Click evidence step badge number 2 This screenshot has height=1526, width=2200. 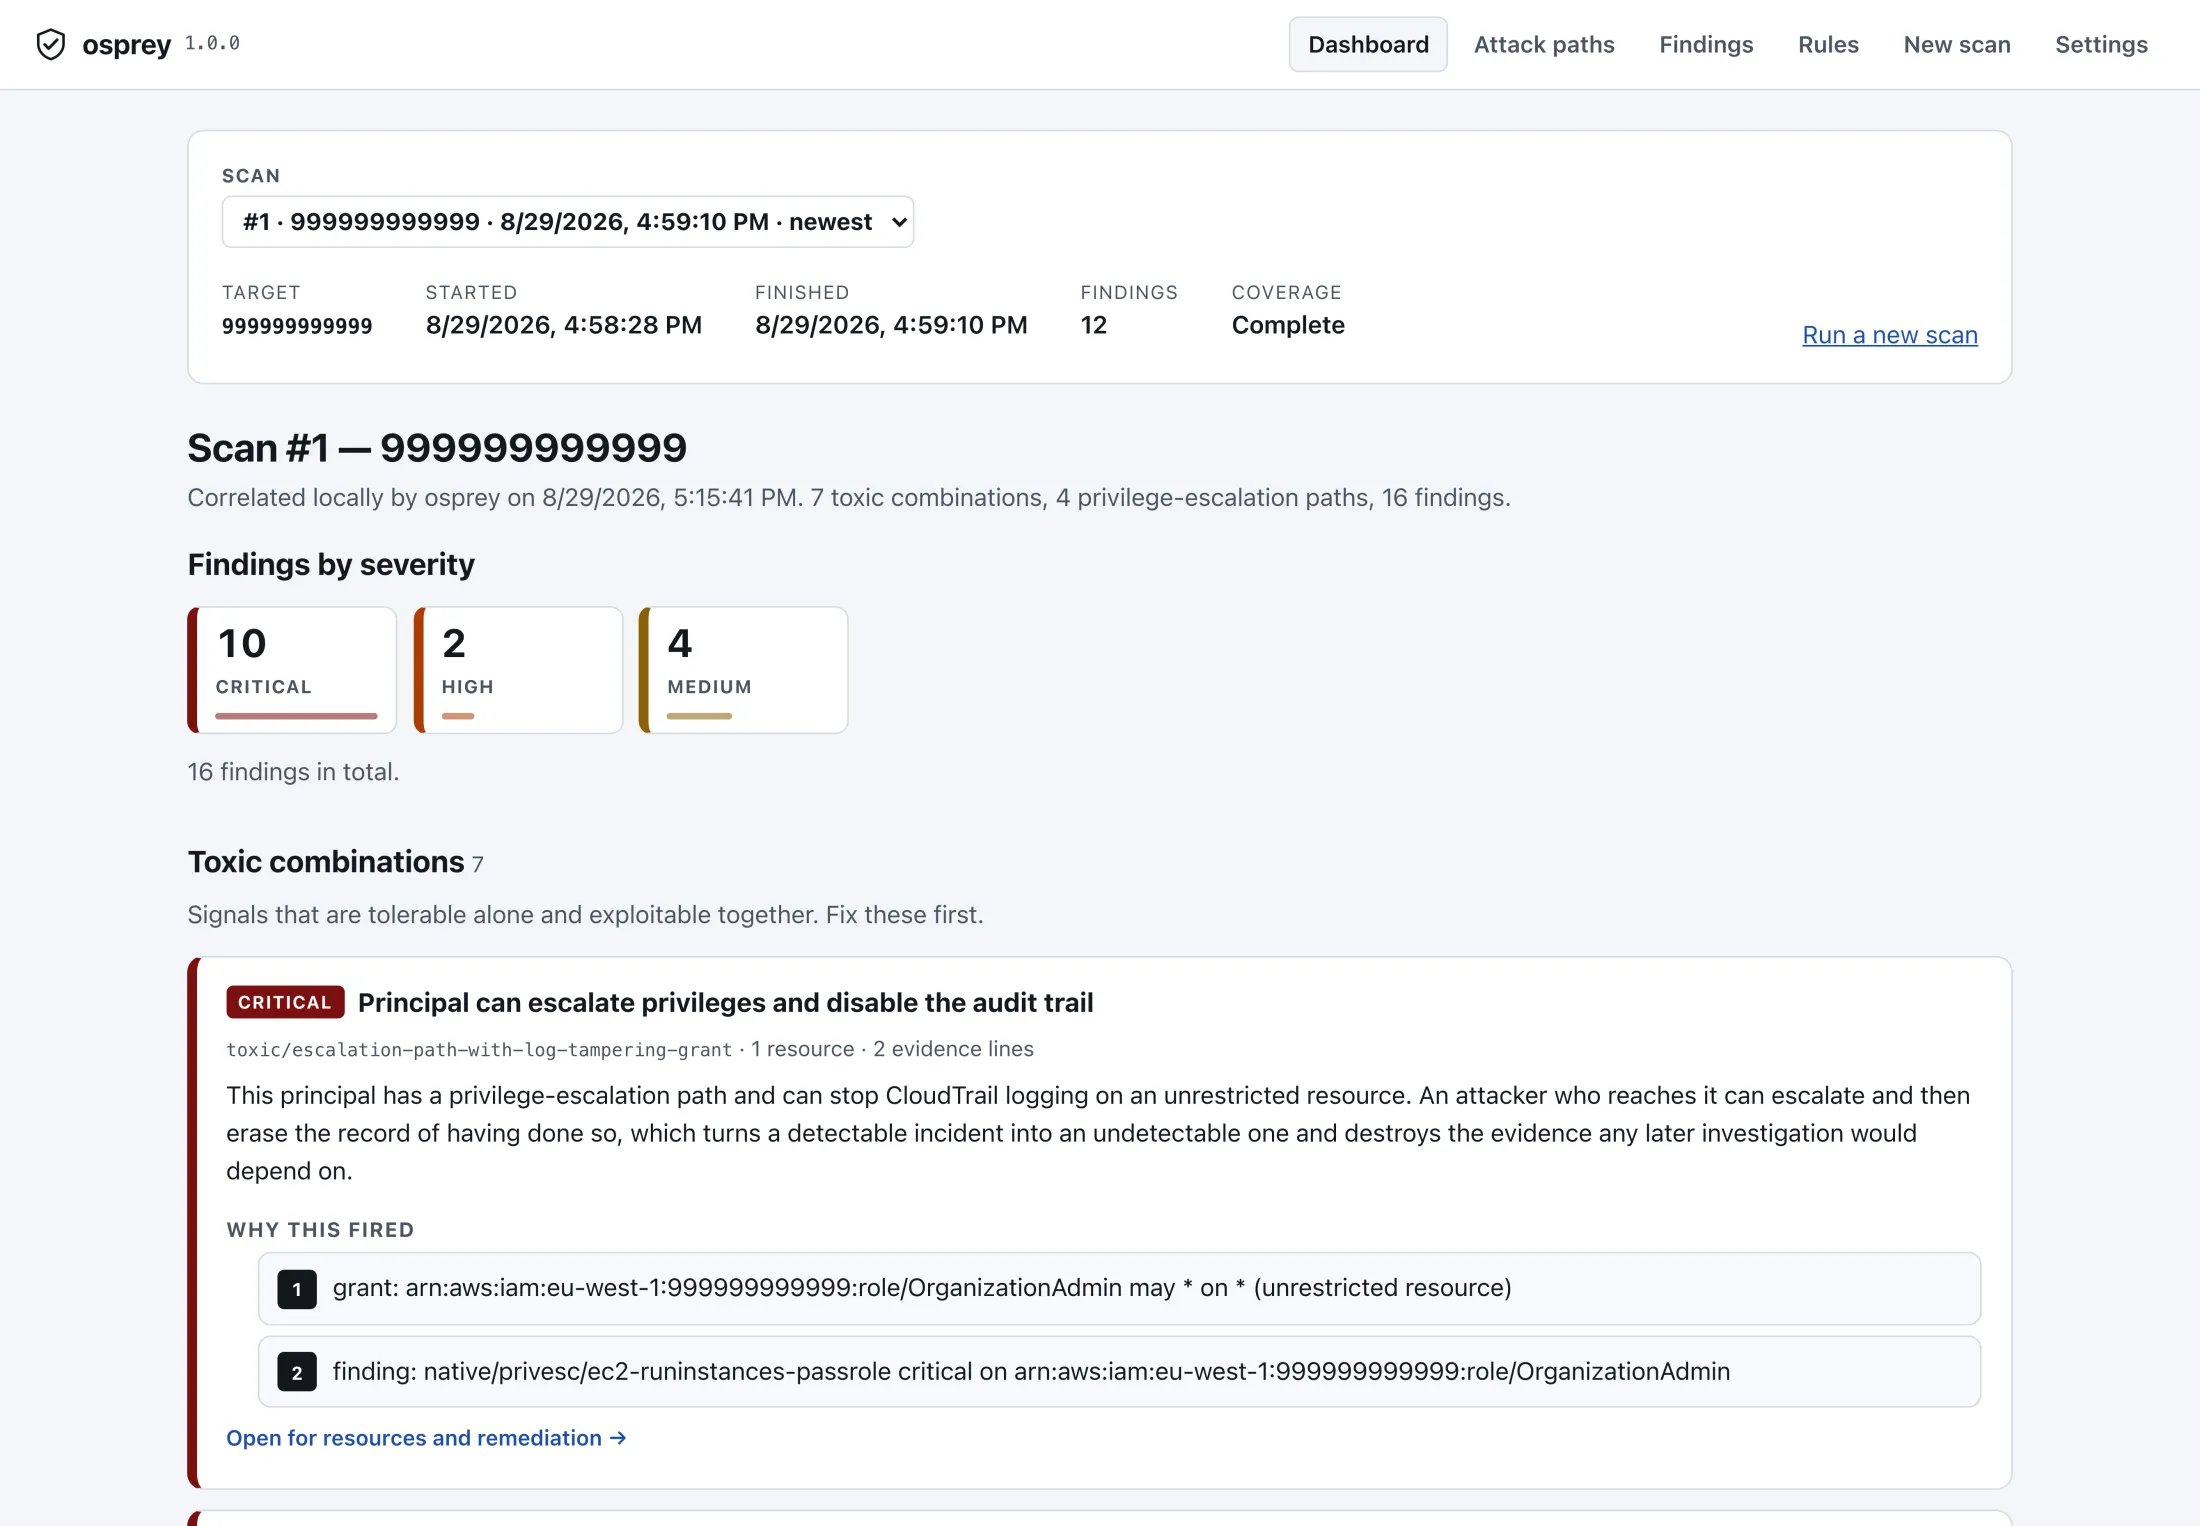click(297, 1372)
